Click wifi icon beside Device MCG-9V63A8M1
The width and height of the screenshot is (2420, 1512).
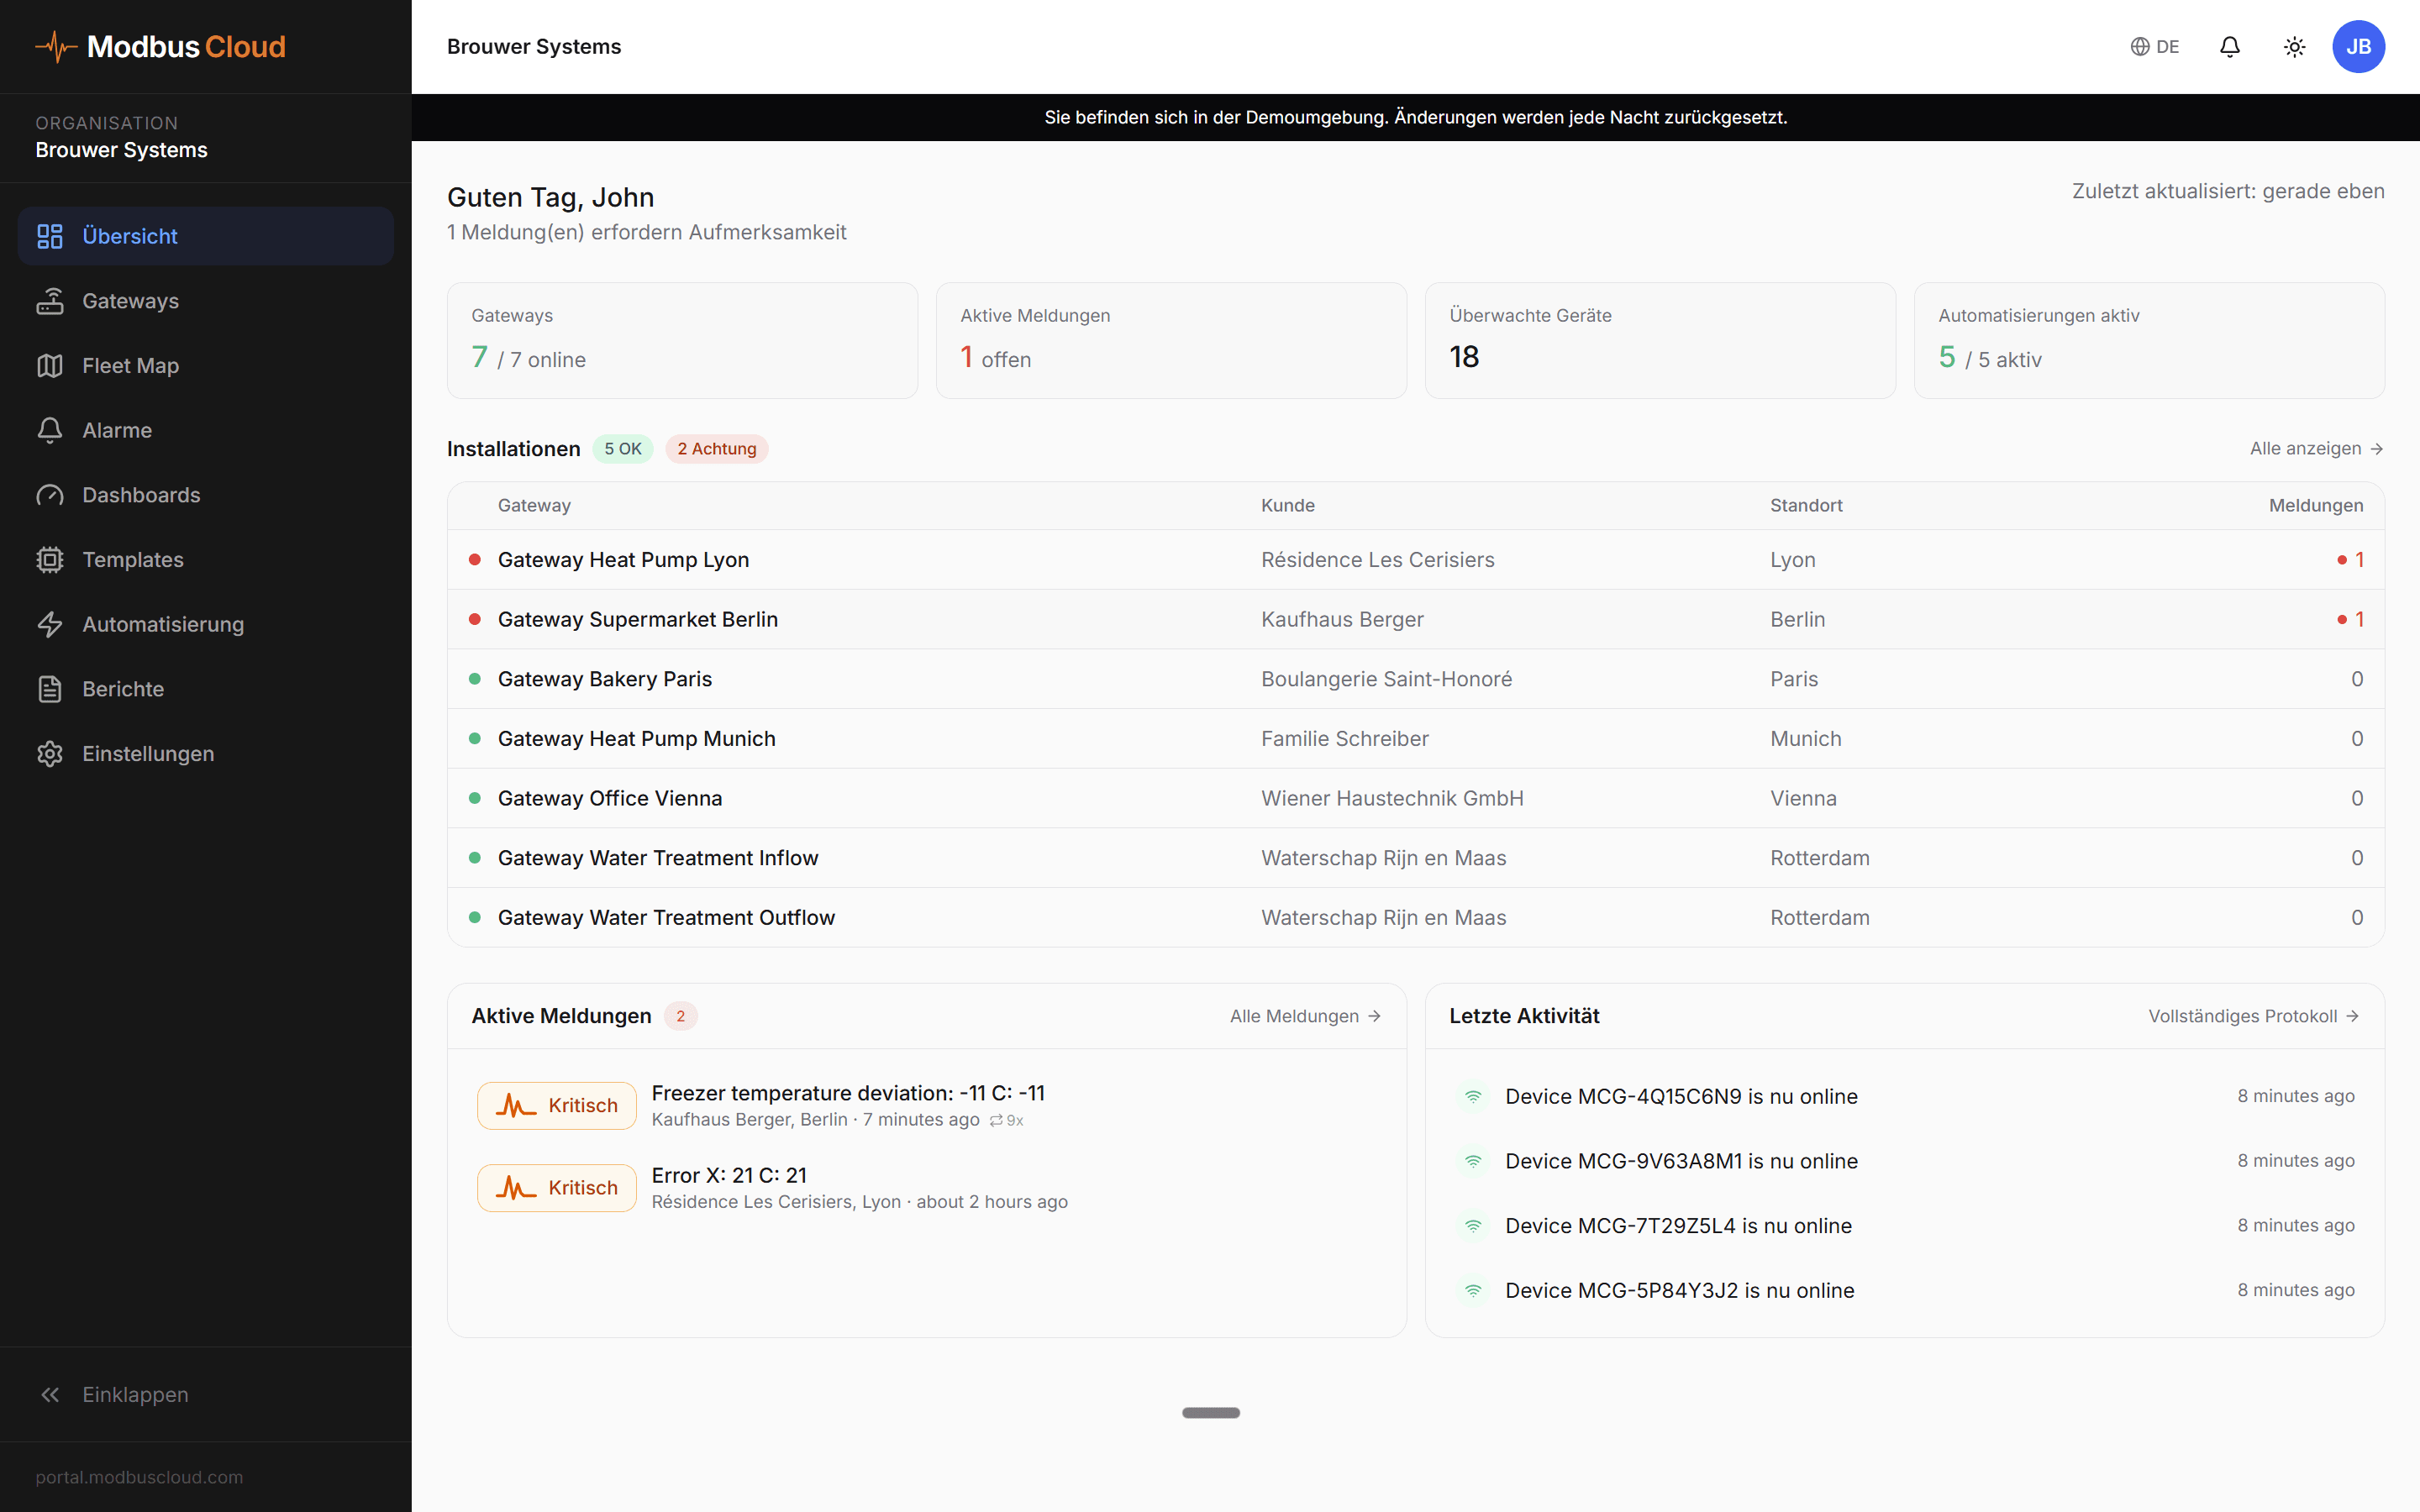(1473, 1161)
